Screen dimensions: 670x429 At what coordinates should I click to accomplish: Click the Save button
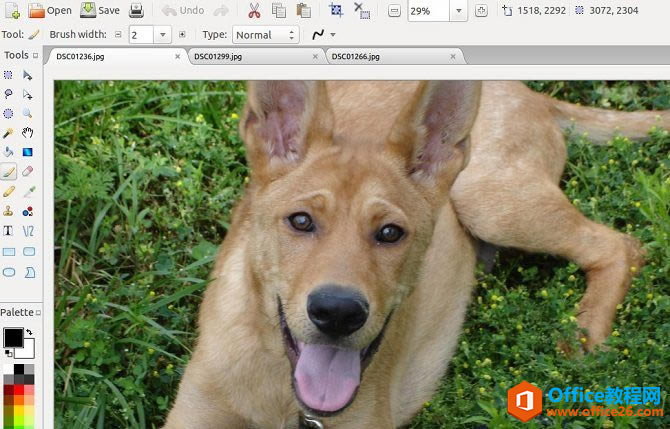click(100, 10)
